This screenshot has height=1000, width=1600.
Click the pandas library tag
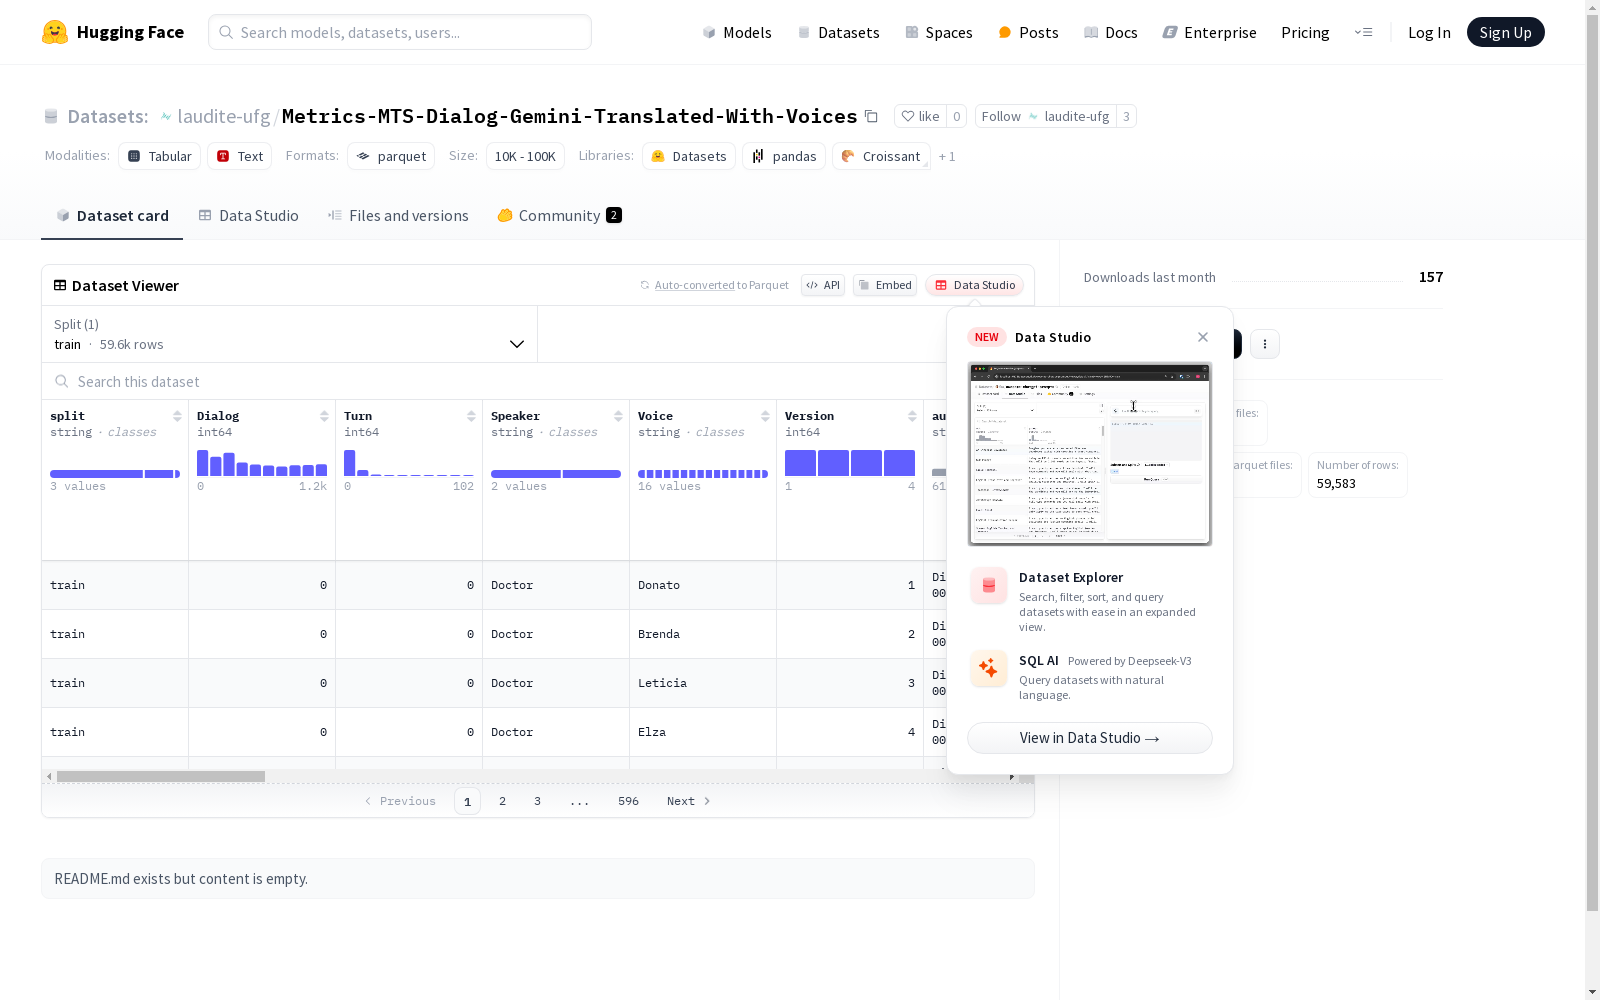tap(784, 156)
